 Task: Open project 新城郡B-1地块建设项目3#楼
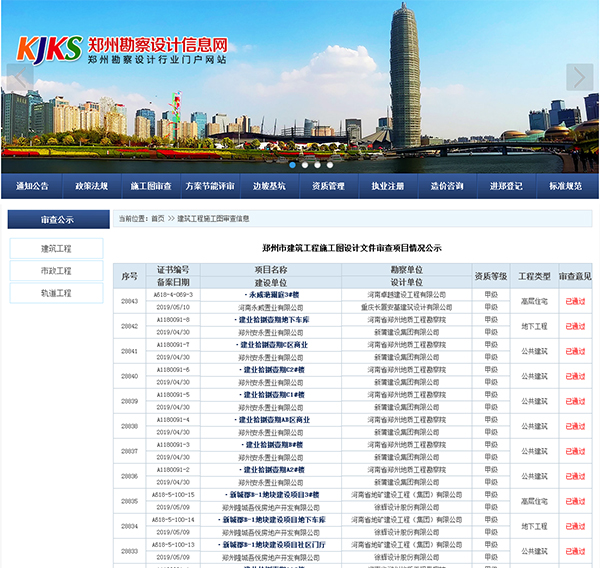tap(270, 495)
